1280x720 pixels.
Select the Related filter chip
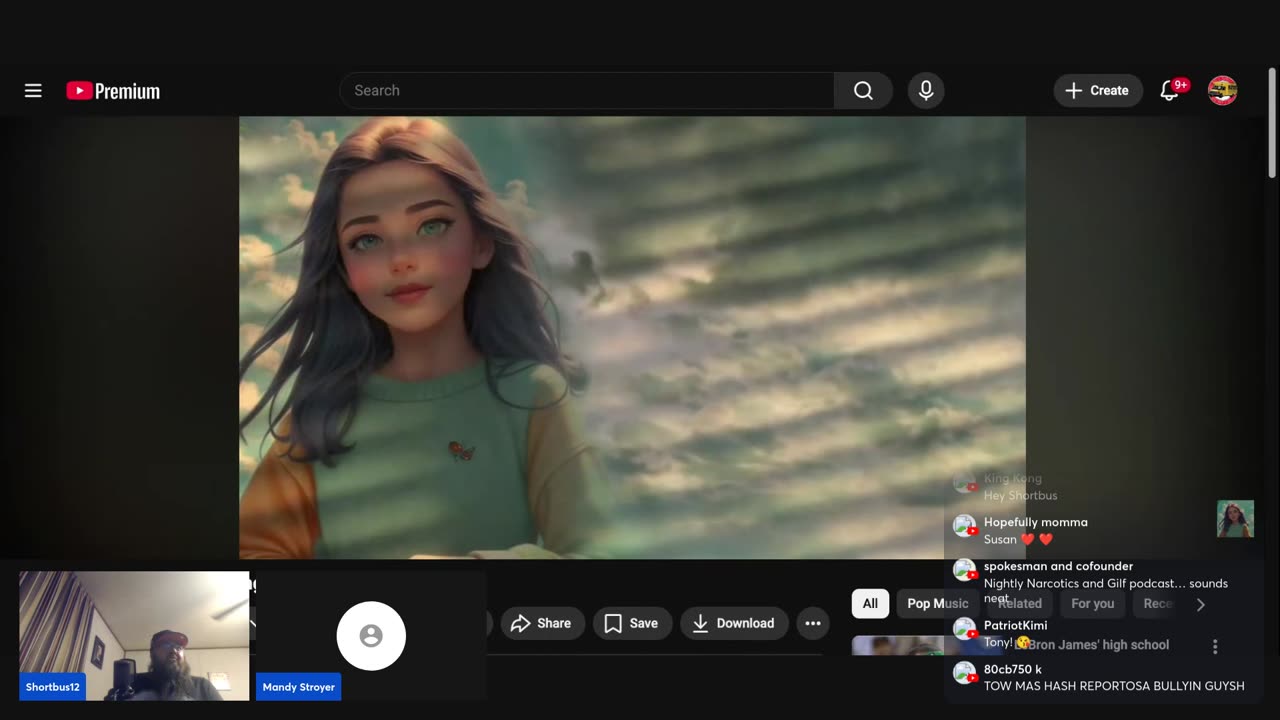click(1020, 603)
